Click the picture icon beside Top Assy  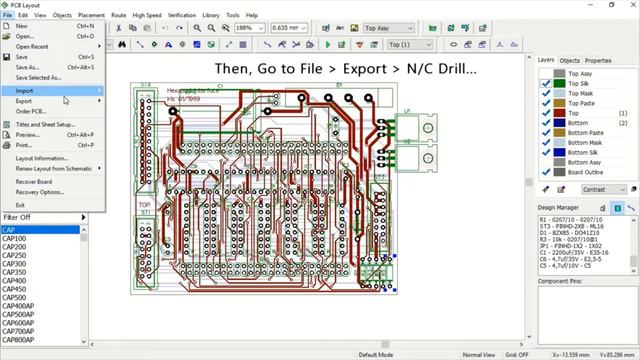pyautogui.click(x=354, y=28)
